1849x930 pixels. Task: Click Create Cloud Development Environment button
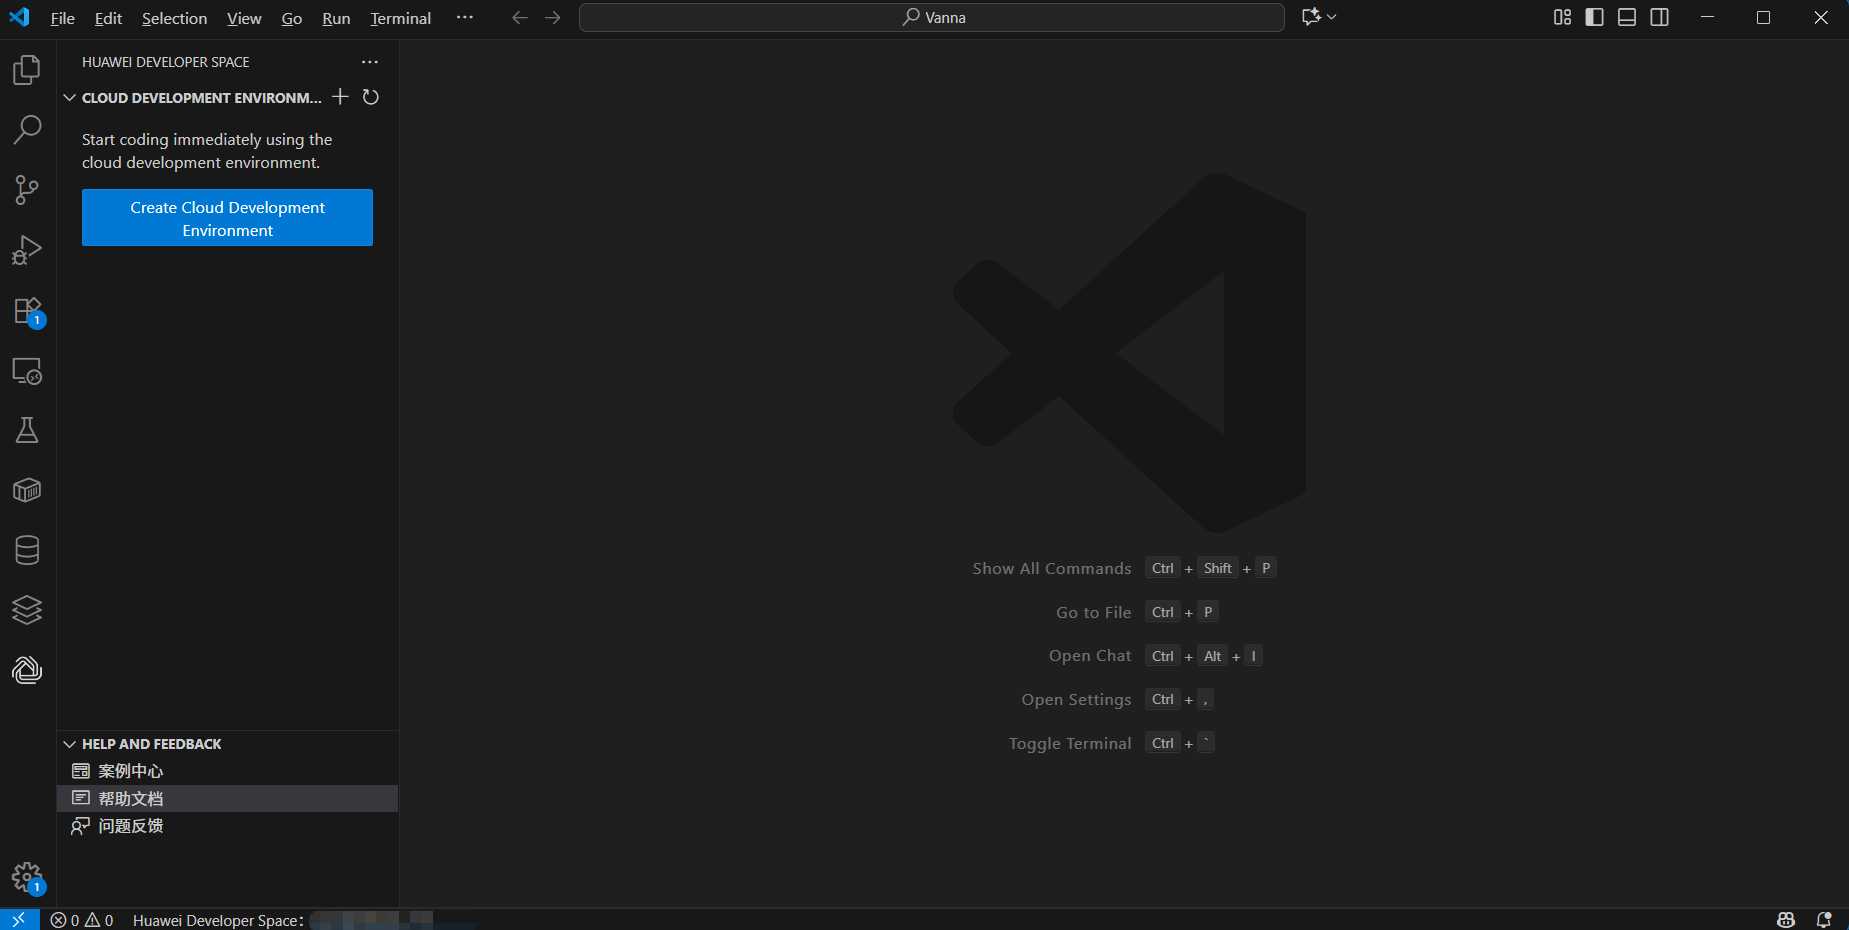pos(227,218)
